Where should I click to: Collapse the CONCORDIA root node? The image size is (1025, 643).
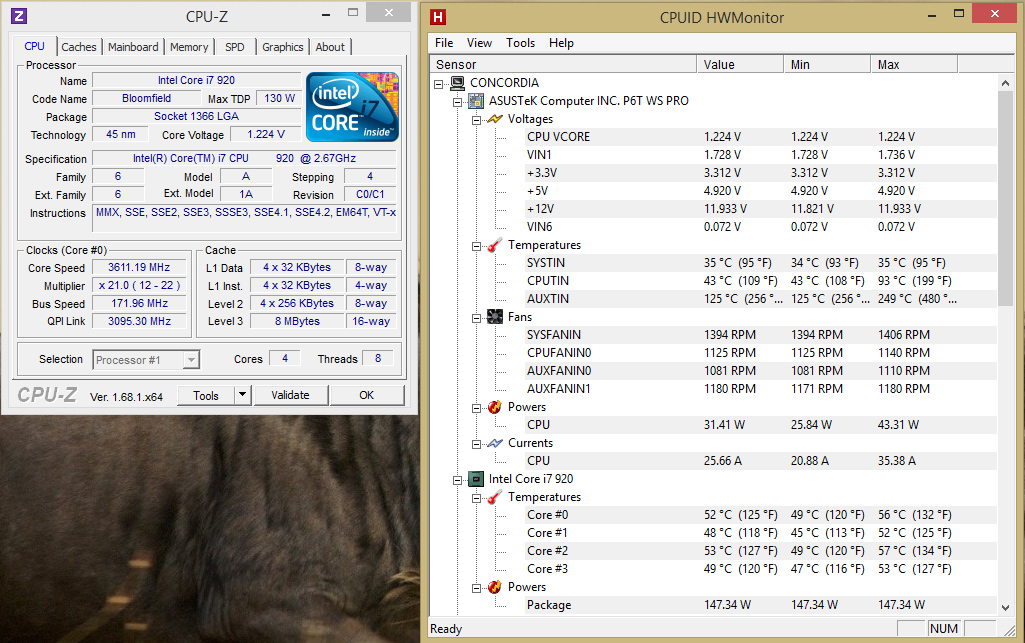(x=439, y=84)
